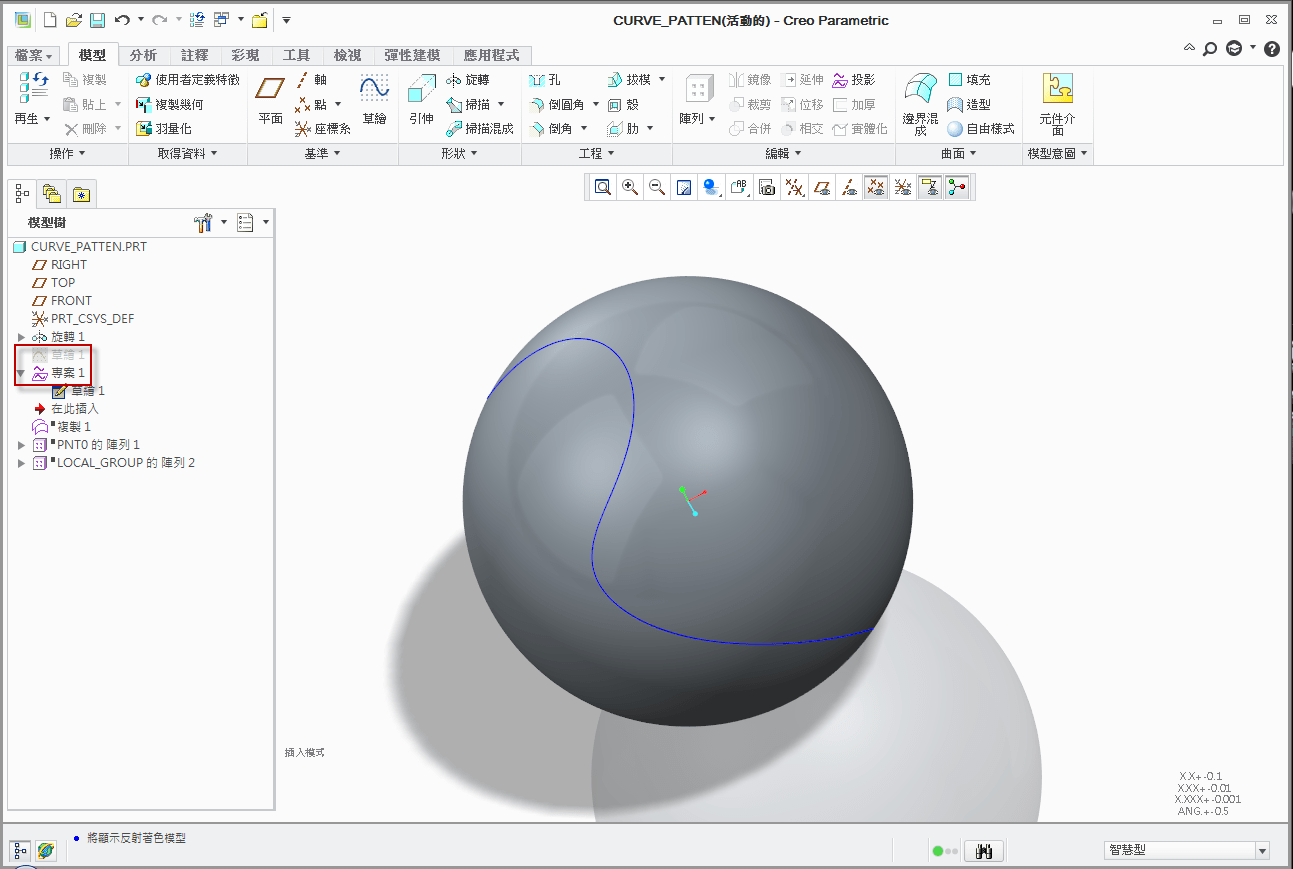
Task: Click the zoom in magnifier icon
Action: click(630, 187)
